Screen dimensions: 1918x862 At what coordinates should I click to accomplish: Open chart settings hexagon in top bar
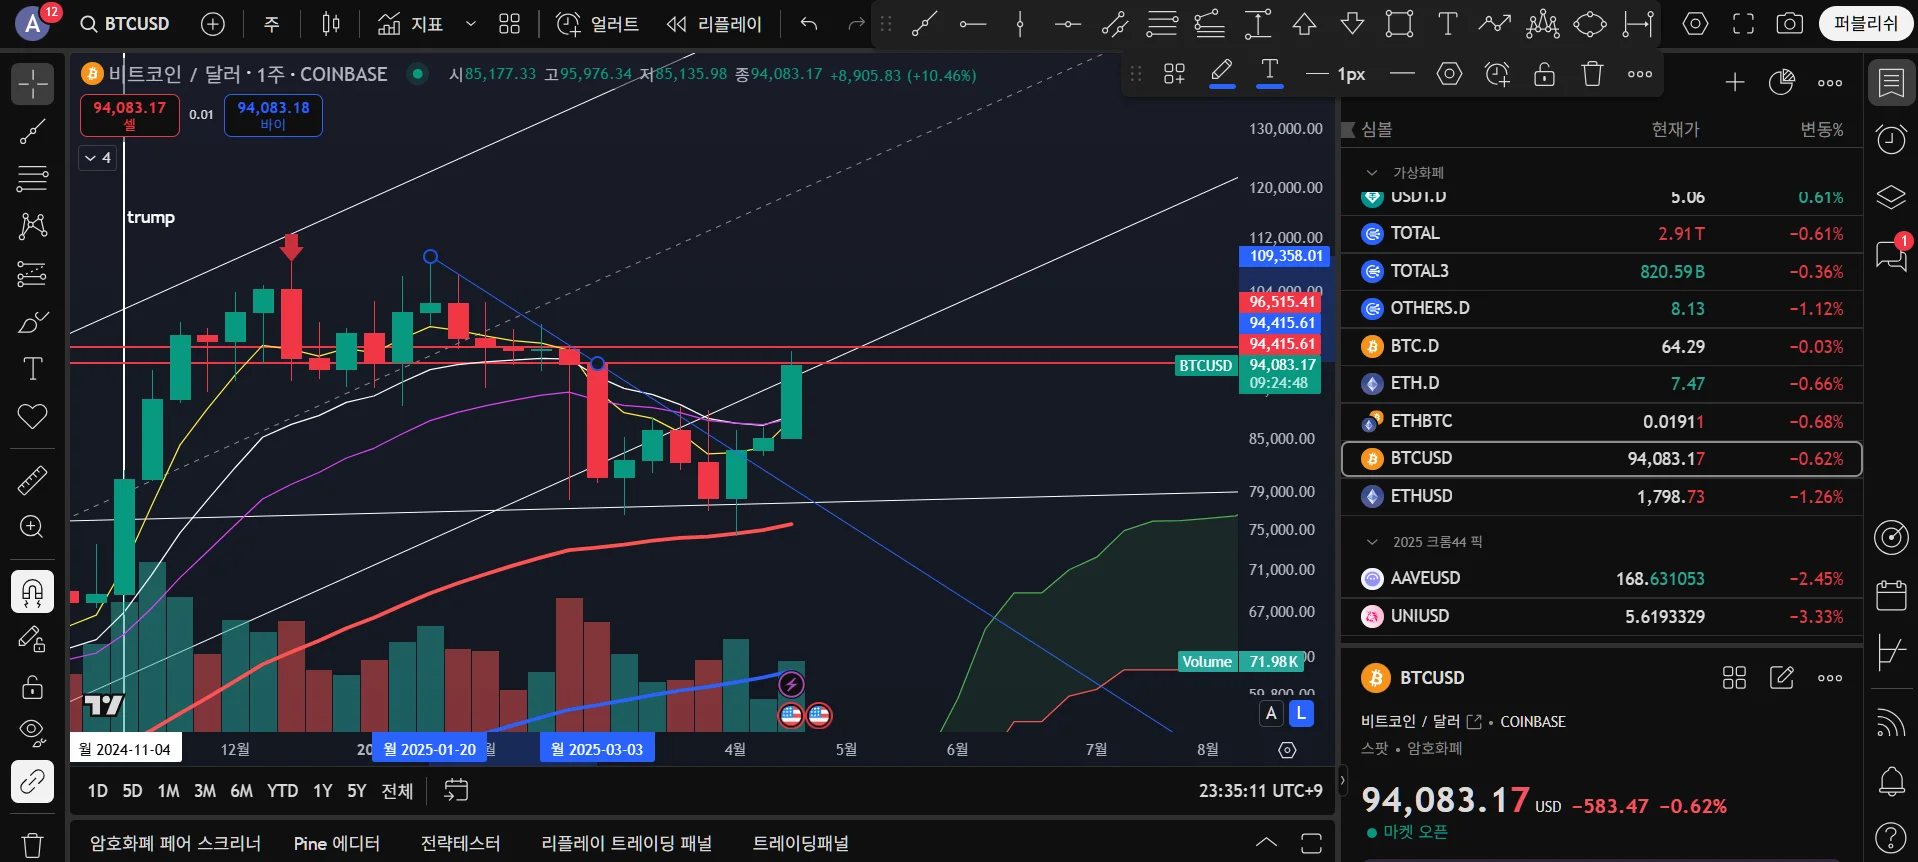coord(1696,24)
